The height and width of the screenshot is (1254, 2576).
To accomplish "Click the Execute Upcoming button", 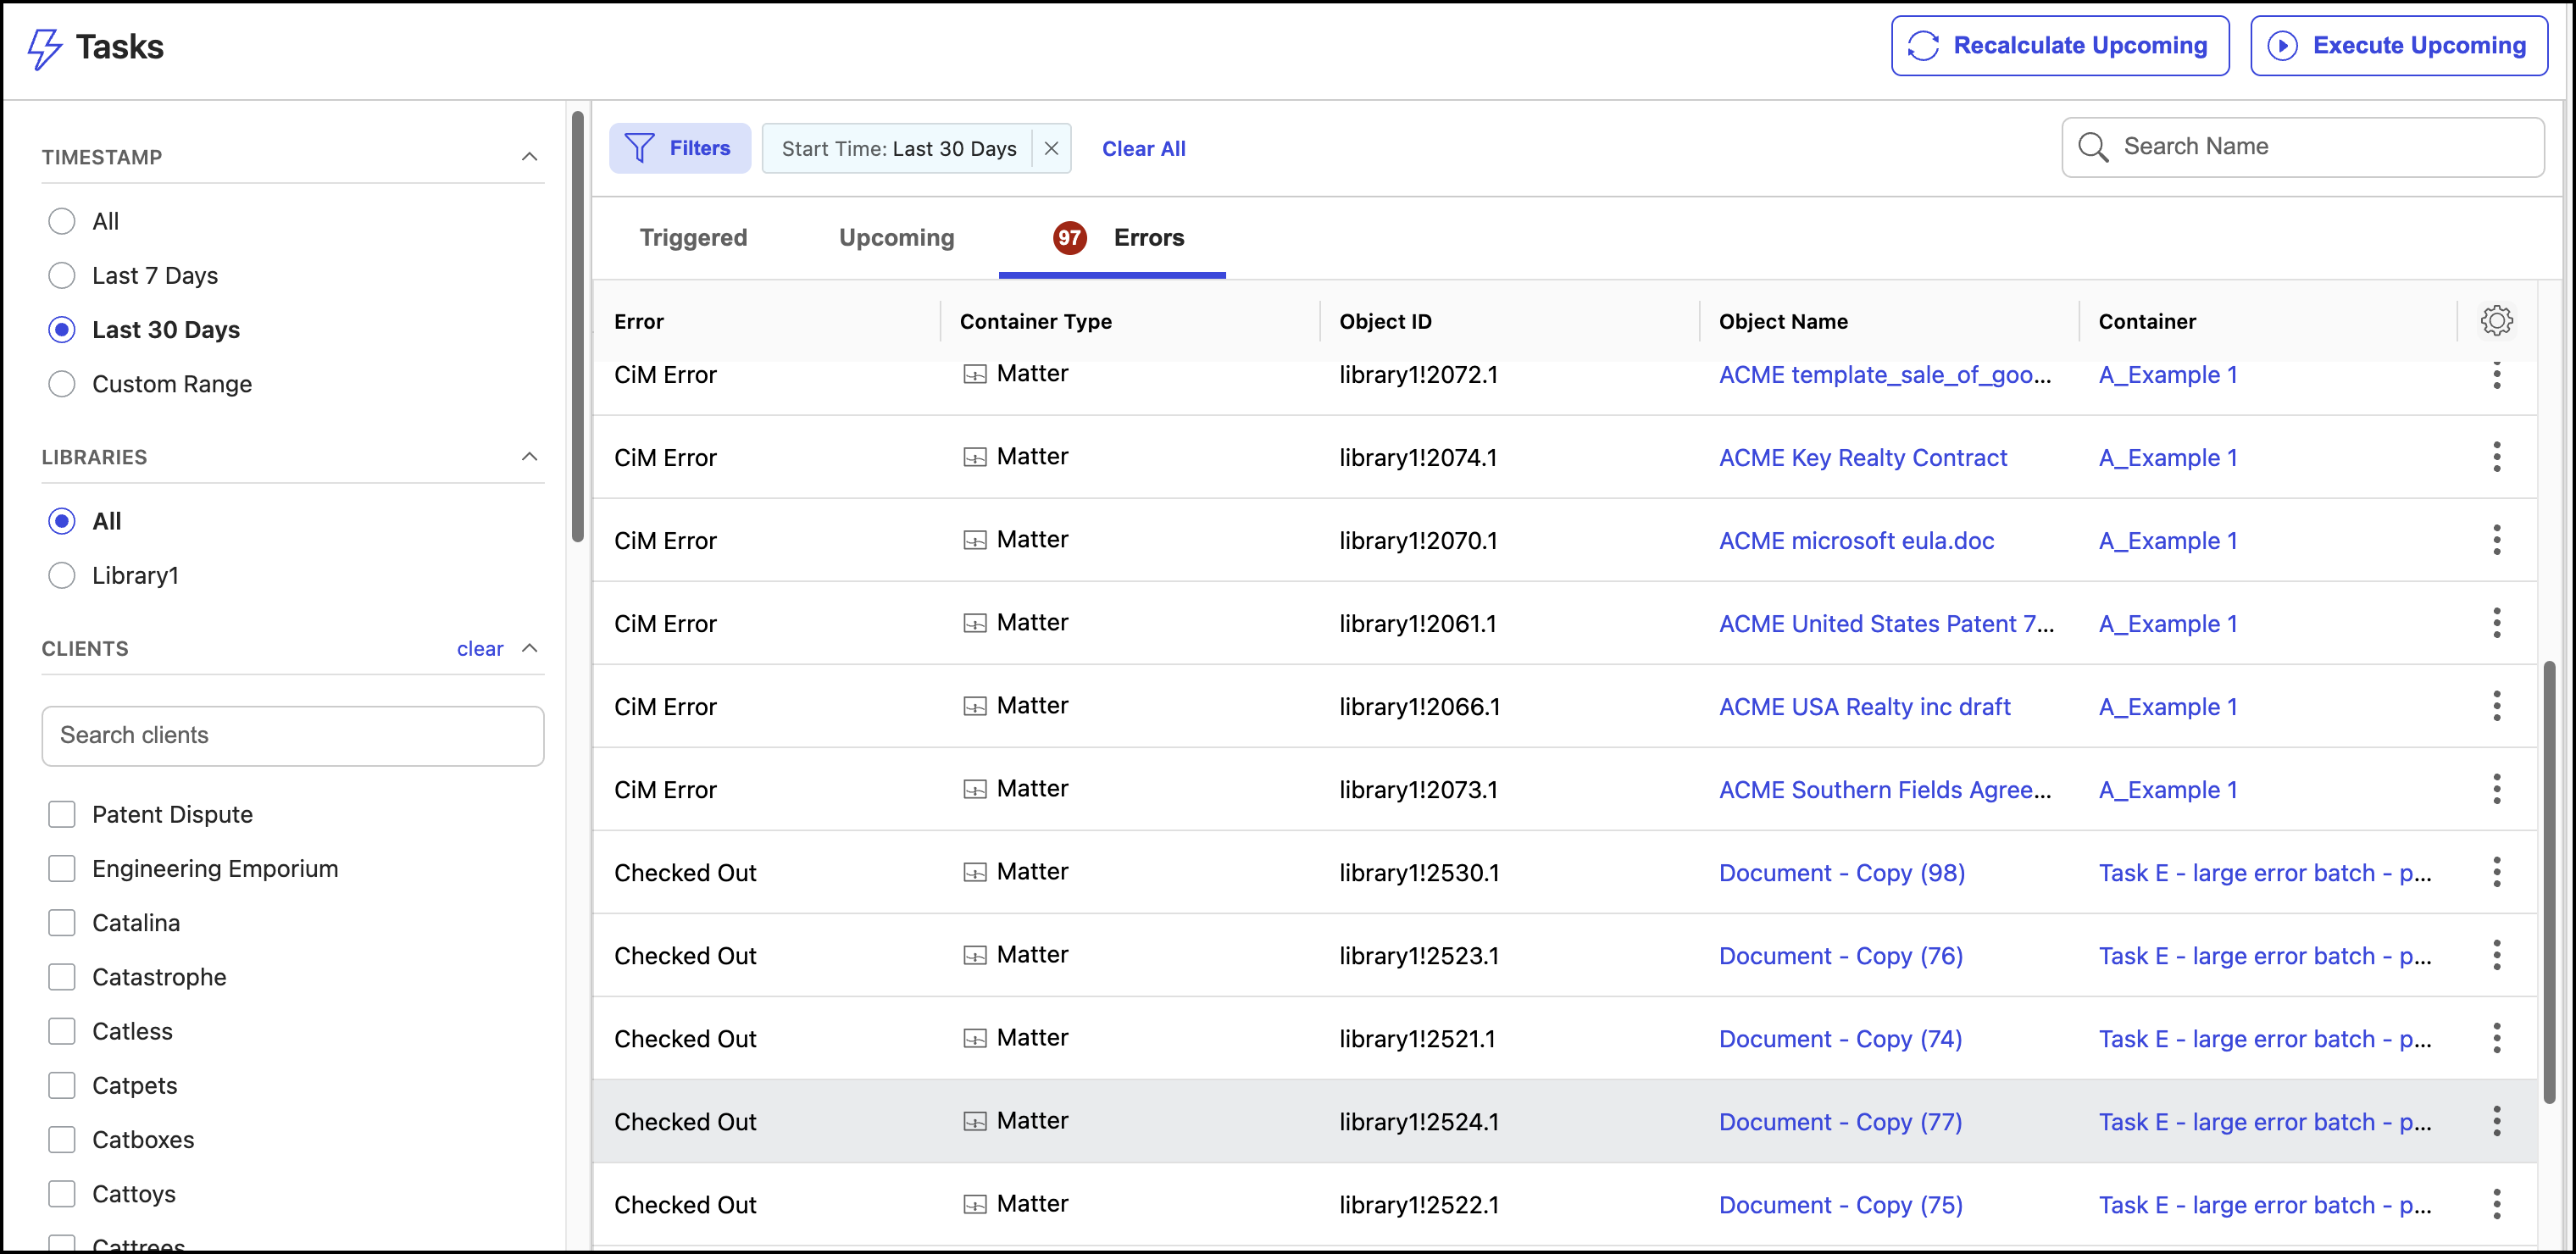I will point(2398,46).
